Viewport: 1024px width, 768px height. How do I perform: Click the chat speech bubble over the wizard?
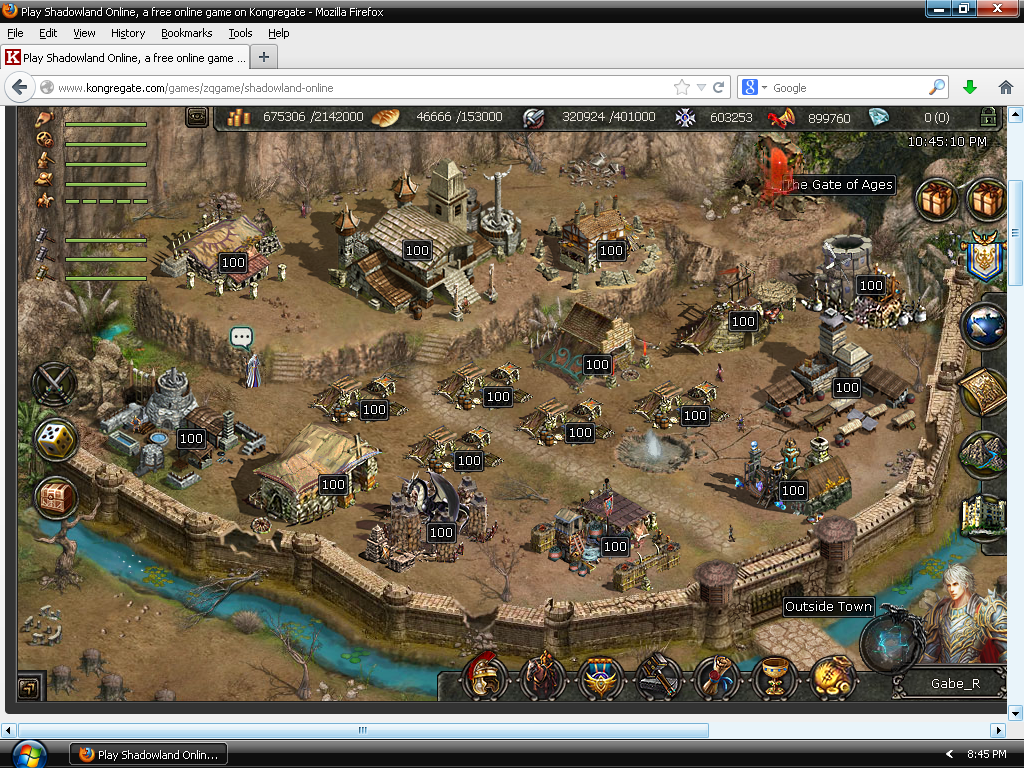click(x=241, y=338)
